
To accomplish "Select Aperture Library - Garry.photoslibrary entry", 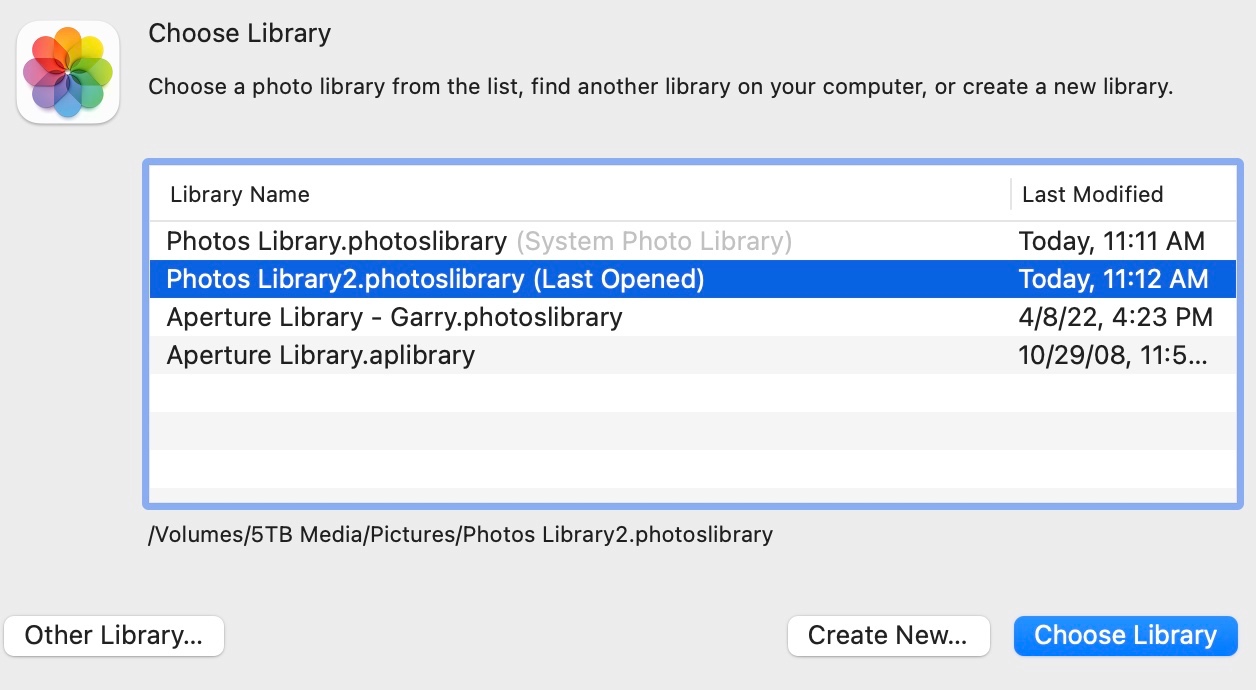I will (x=394, y=317).
